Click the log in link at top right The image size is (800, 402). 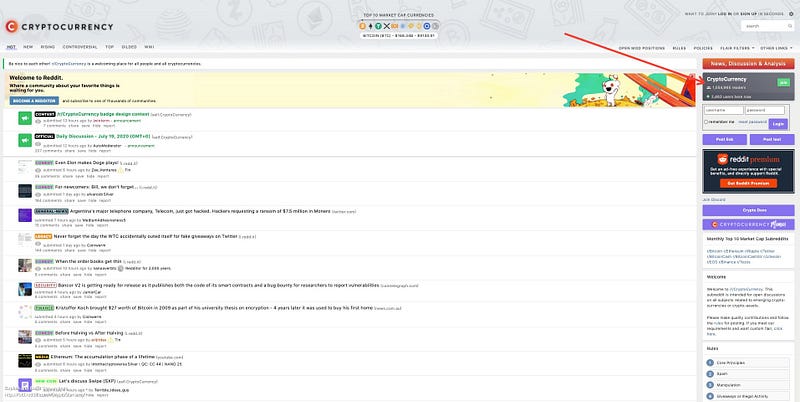point(725,14)
